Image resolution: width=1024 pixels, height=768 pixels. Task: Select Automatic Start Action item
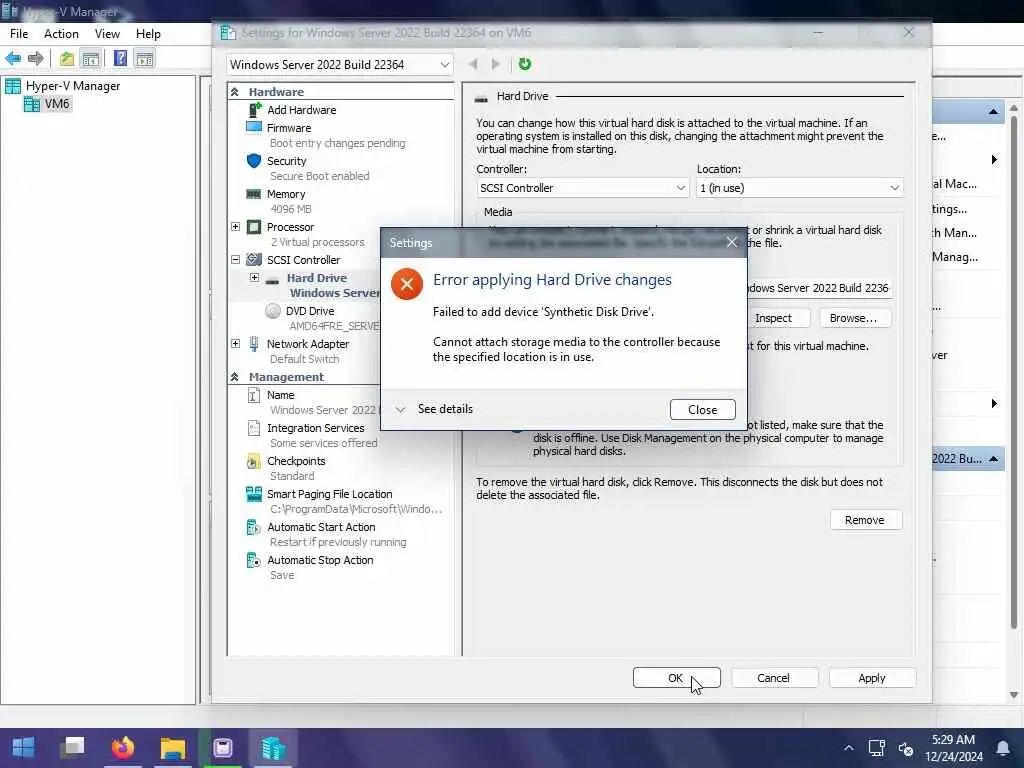(x=321, y=527)
